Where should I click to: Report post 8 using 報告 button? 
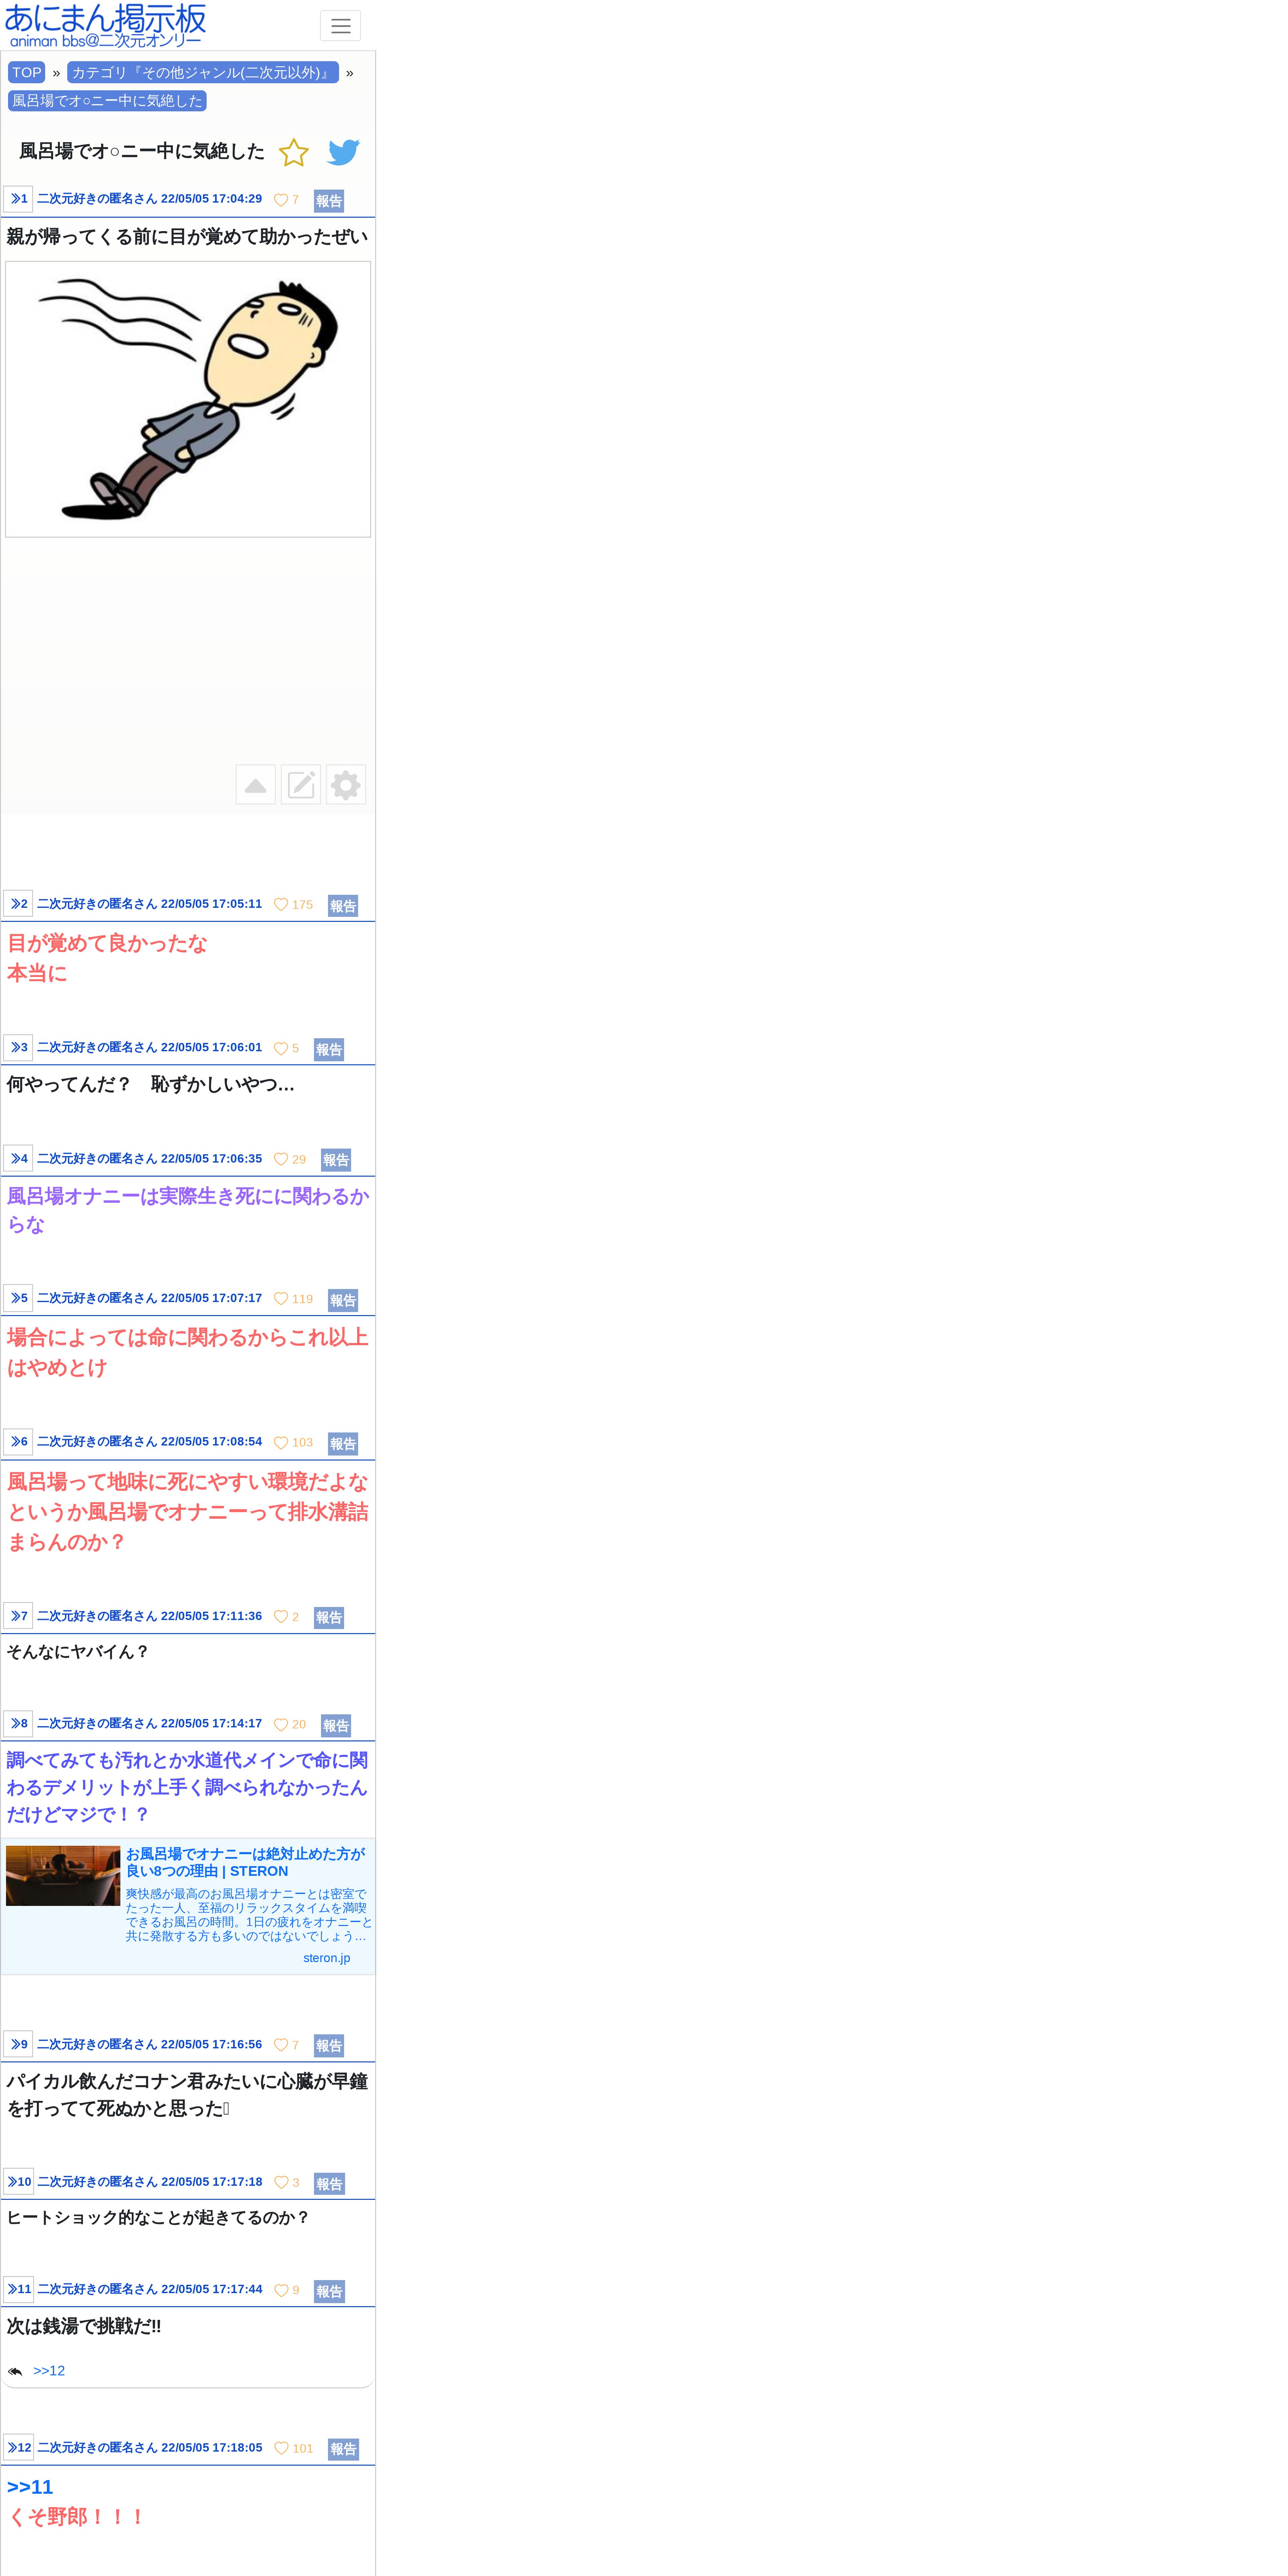(336, 1726)
